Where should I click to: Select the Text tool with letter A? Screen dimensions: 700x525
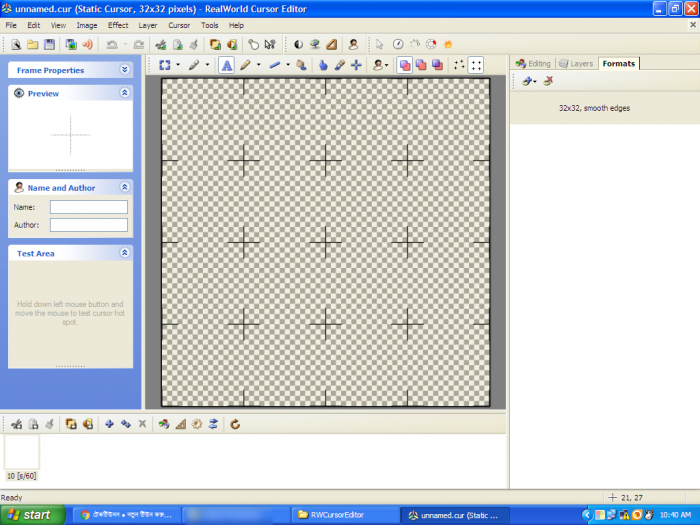(x=226, y=65)
